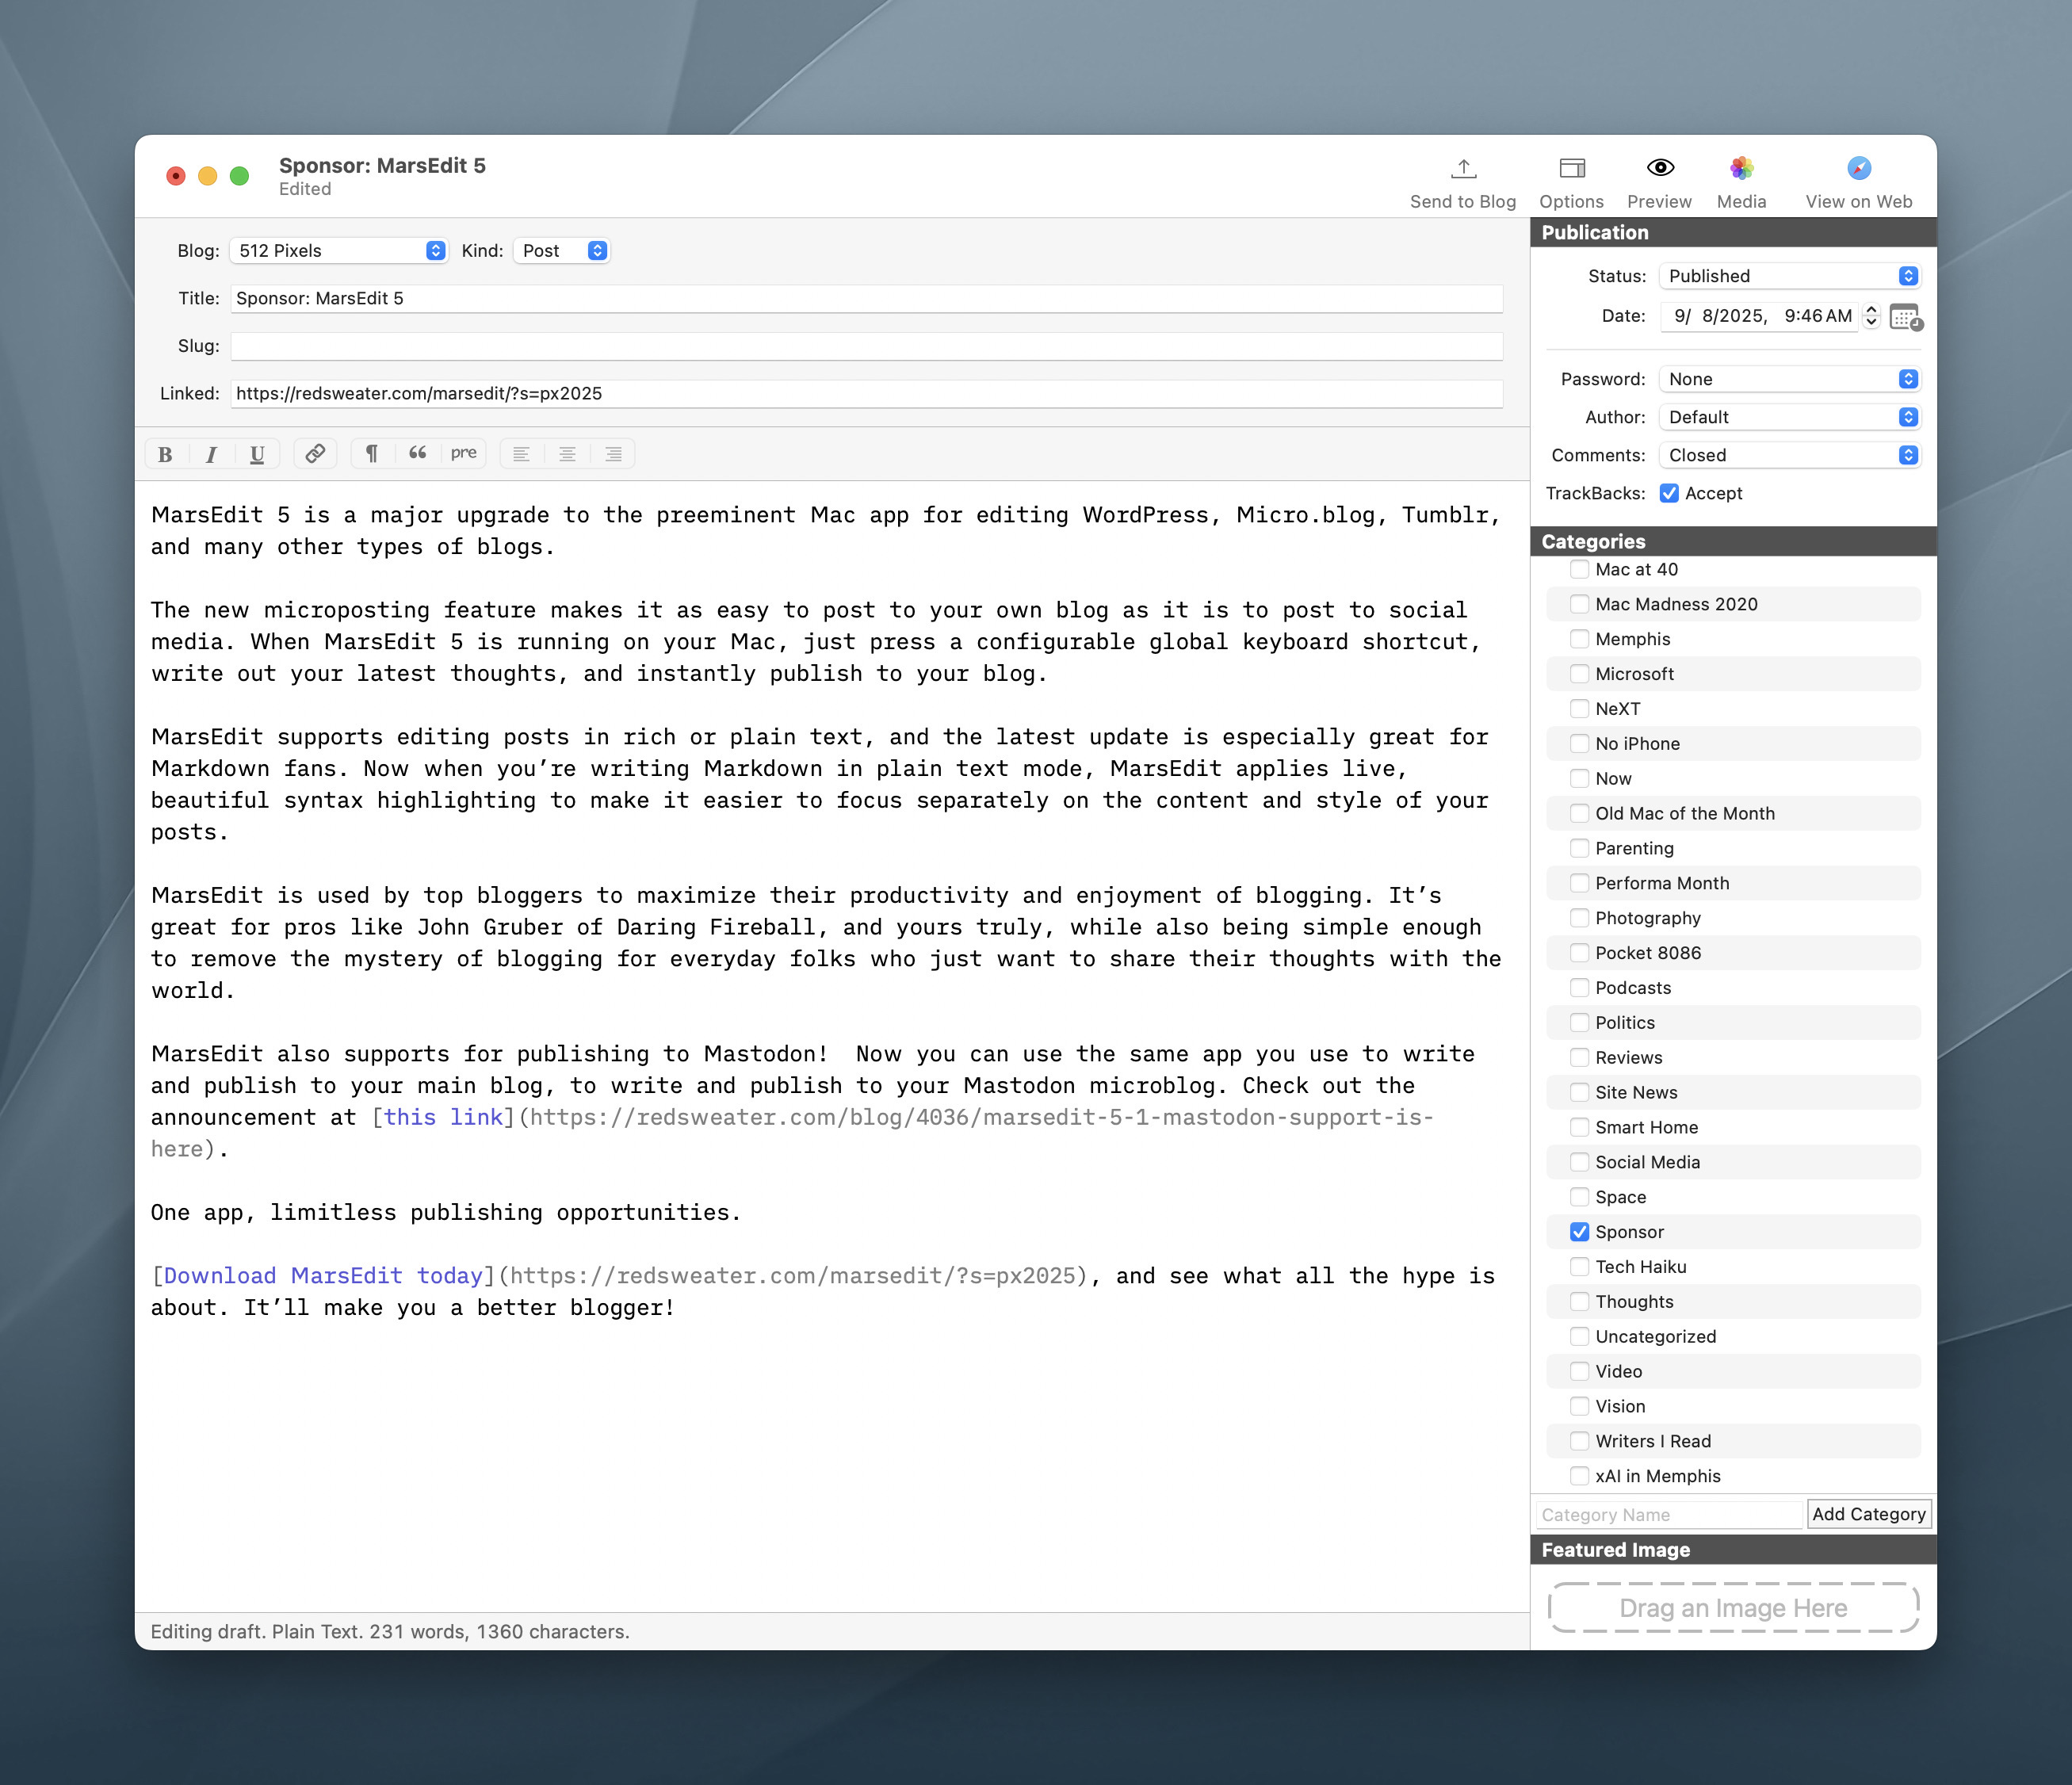2072x1785 pixels.
Task: Click the Publication section header
Action: pyautogui.click(x=1733, y=232)
